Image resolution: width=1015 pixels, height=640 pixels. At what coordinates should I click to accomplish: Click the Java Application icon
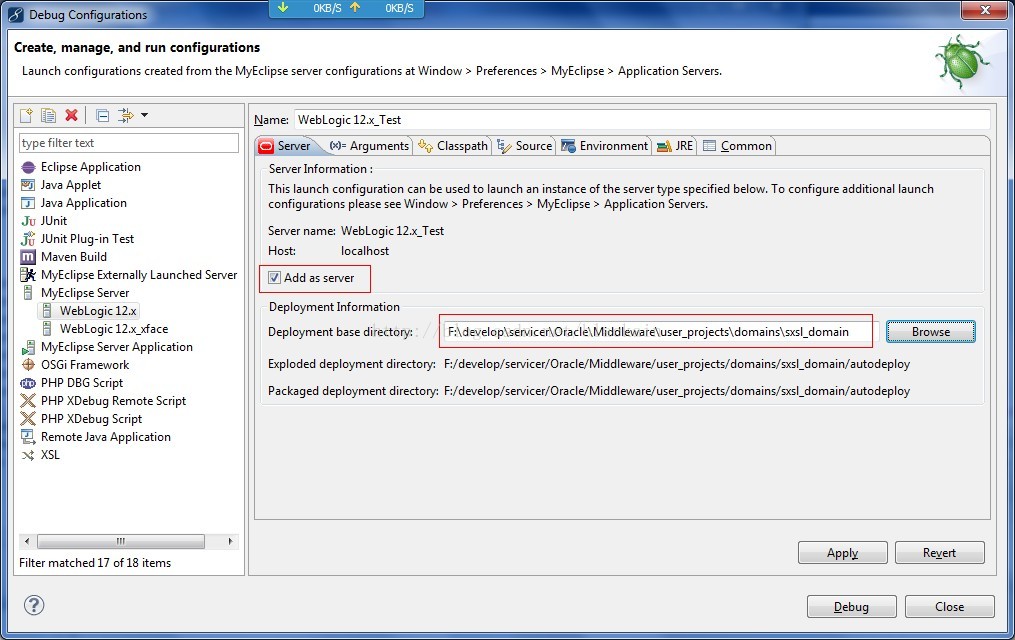pyautogui.click(x=28, y=203)
